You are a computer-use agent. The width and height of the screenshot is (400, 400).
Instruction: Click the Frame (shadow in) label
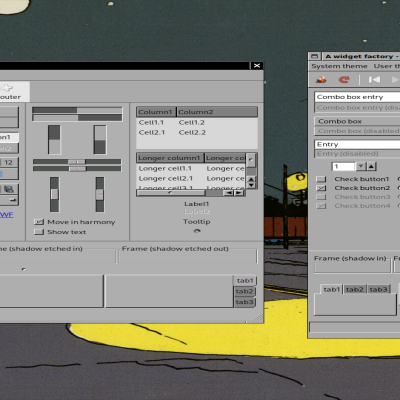[350, 258]
